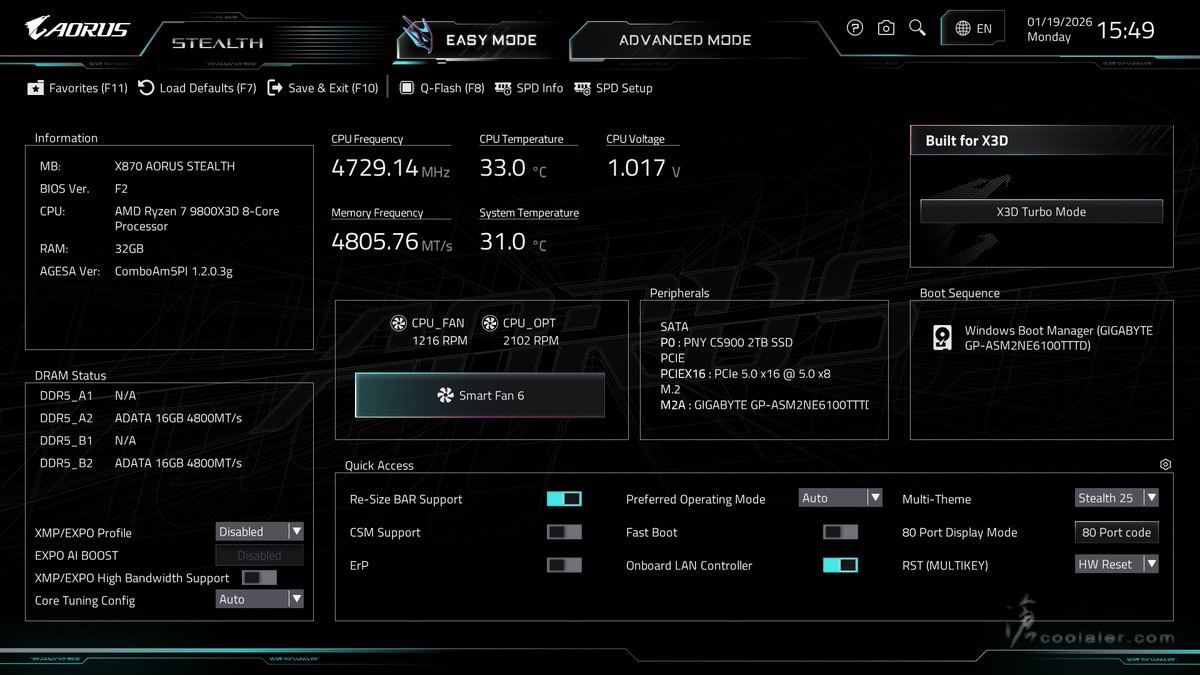Open Q-Flash (F8) utility icon

pos(407,88)
